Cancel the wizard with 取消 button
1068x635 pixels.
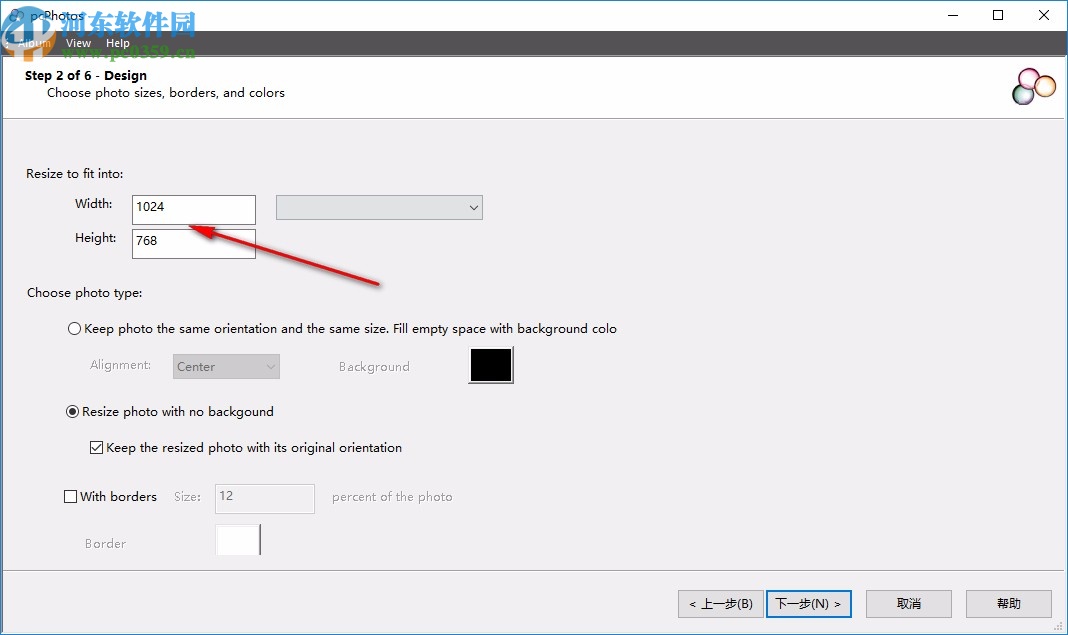tap(909, 604)
